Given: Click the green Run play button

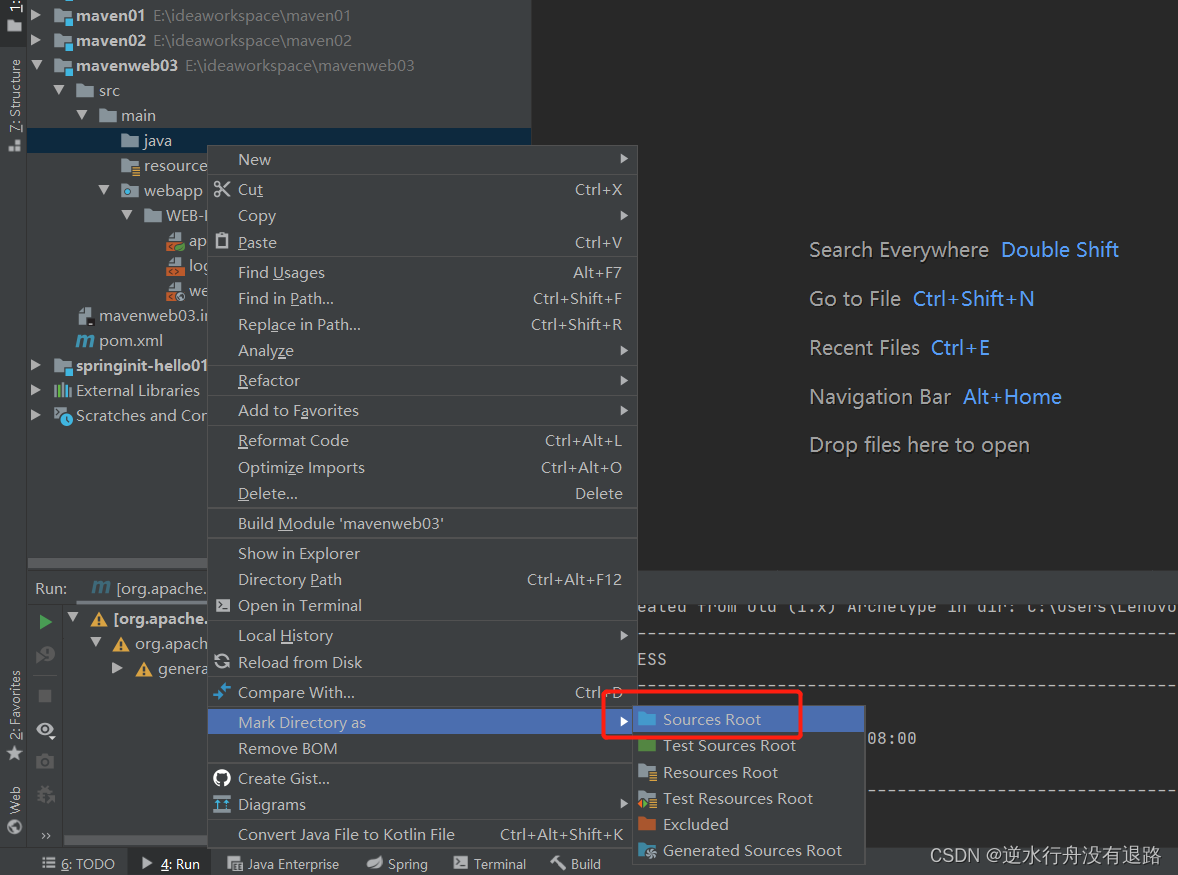Looking at the screenshot, I should [x=45, y=622].
